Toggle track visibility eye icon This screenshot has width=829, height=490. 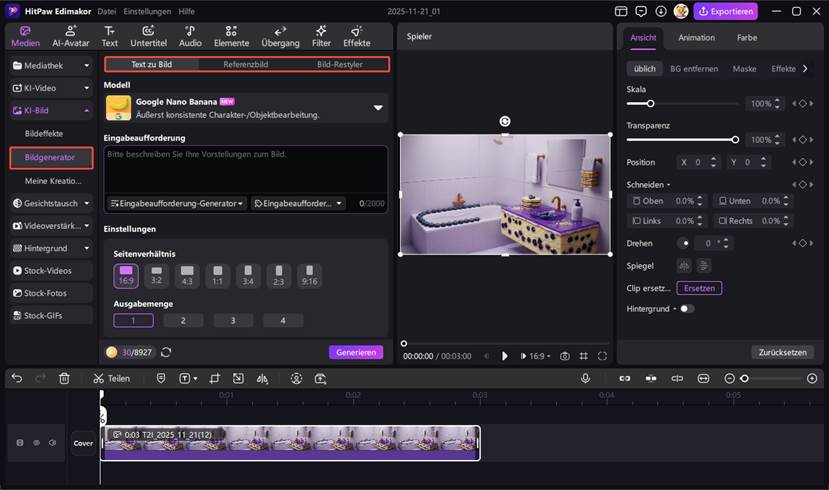tap(35, 443)
